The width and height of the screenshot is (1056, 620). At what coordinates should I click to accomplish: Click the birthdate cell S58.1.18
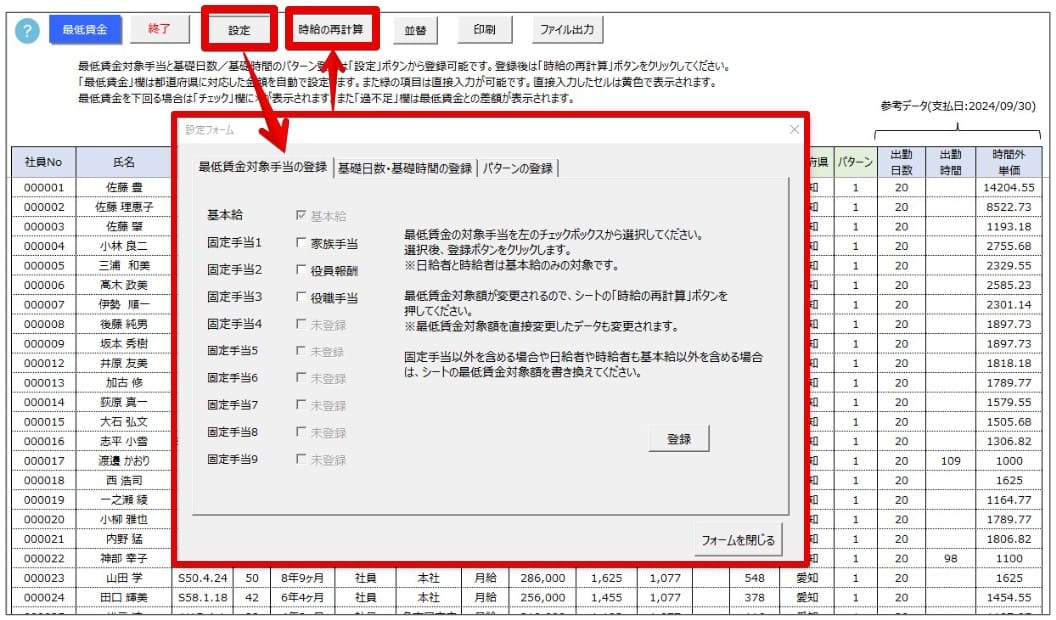tap(203, 597)
